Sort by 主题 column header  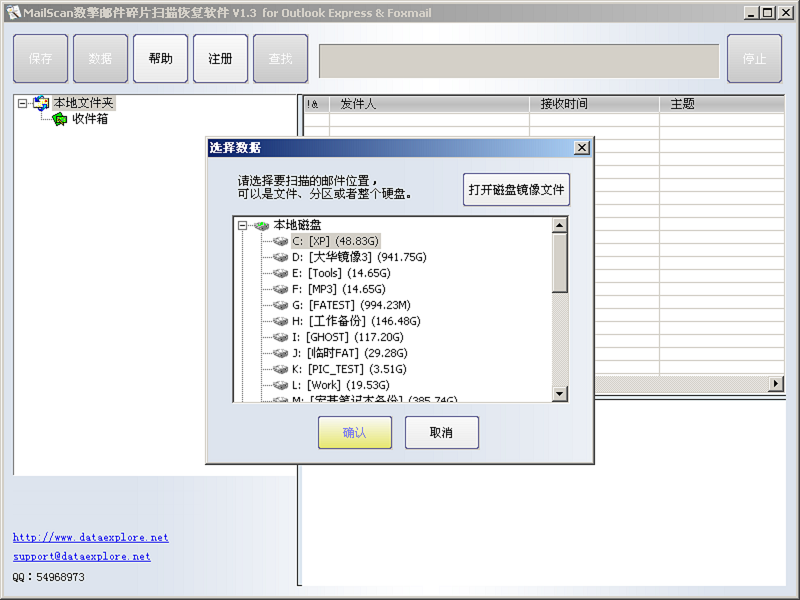[722, 104]
